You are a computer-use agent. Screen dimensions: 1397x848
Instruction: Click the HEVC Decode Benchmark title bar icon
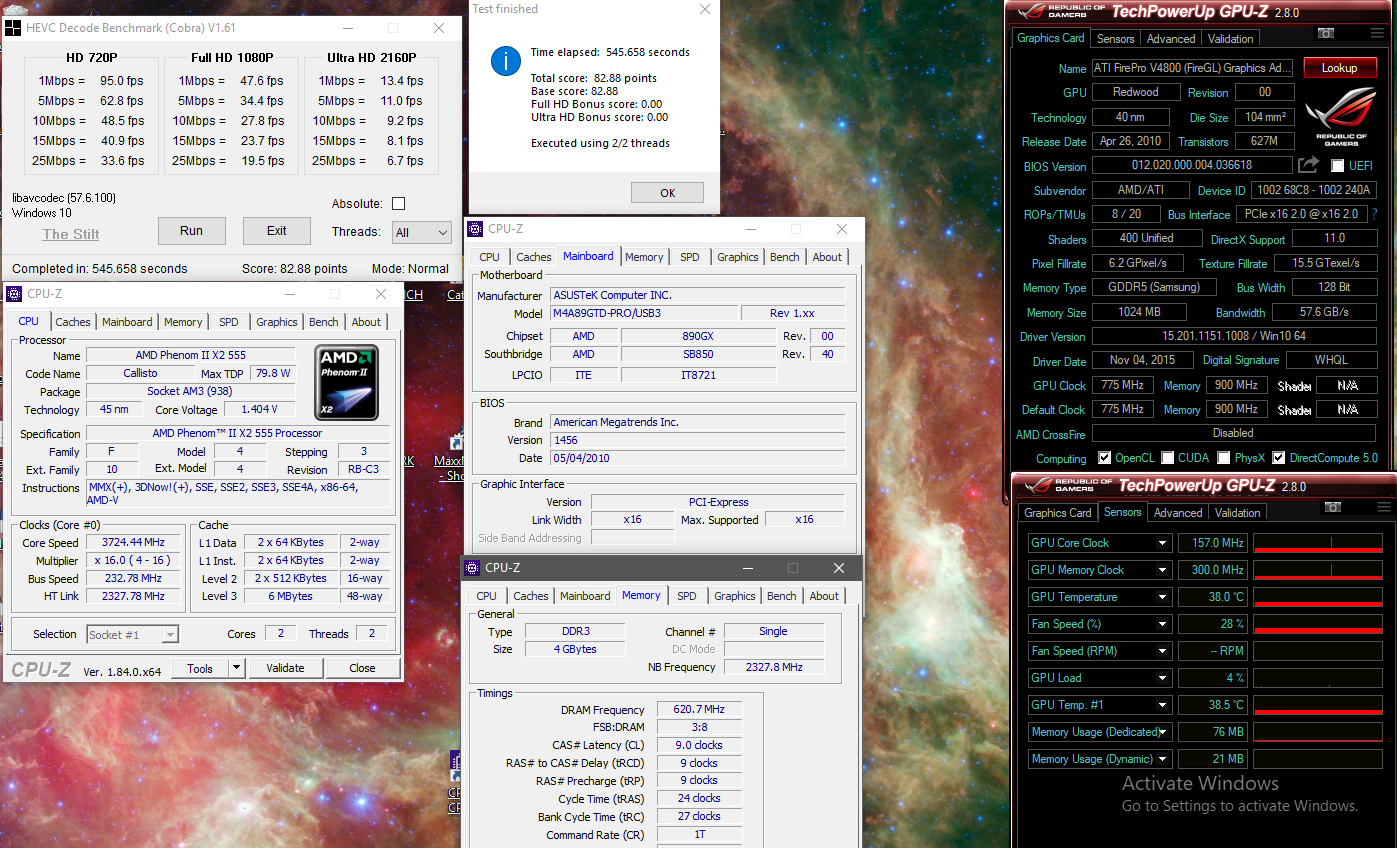pyautogui.click(x=12, y=28)
